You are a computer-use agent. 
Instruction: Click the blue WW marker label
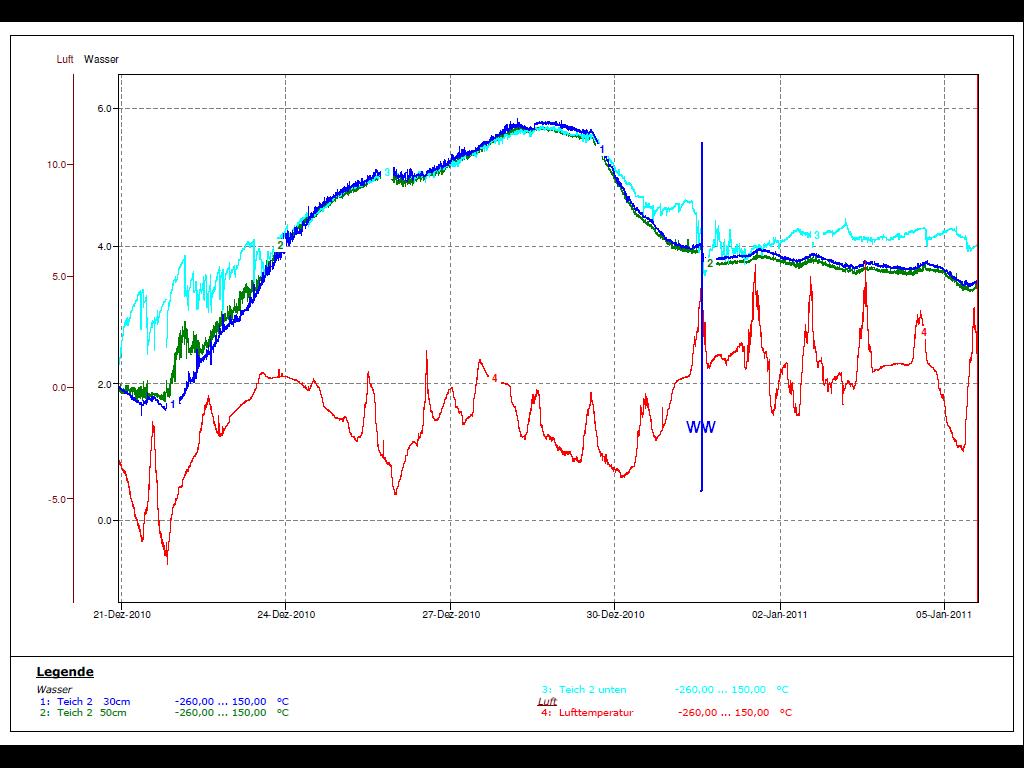pos(700,428)
